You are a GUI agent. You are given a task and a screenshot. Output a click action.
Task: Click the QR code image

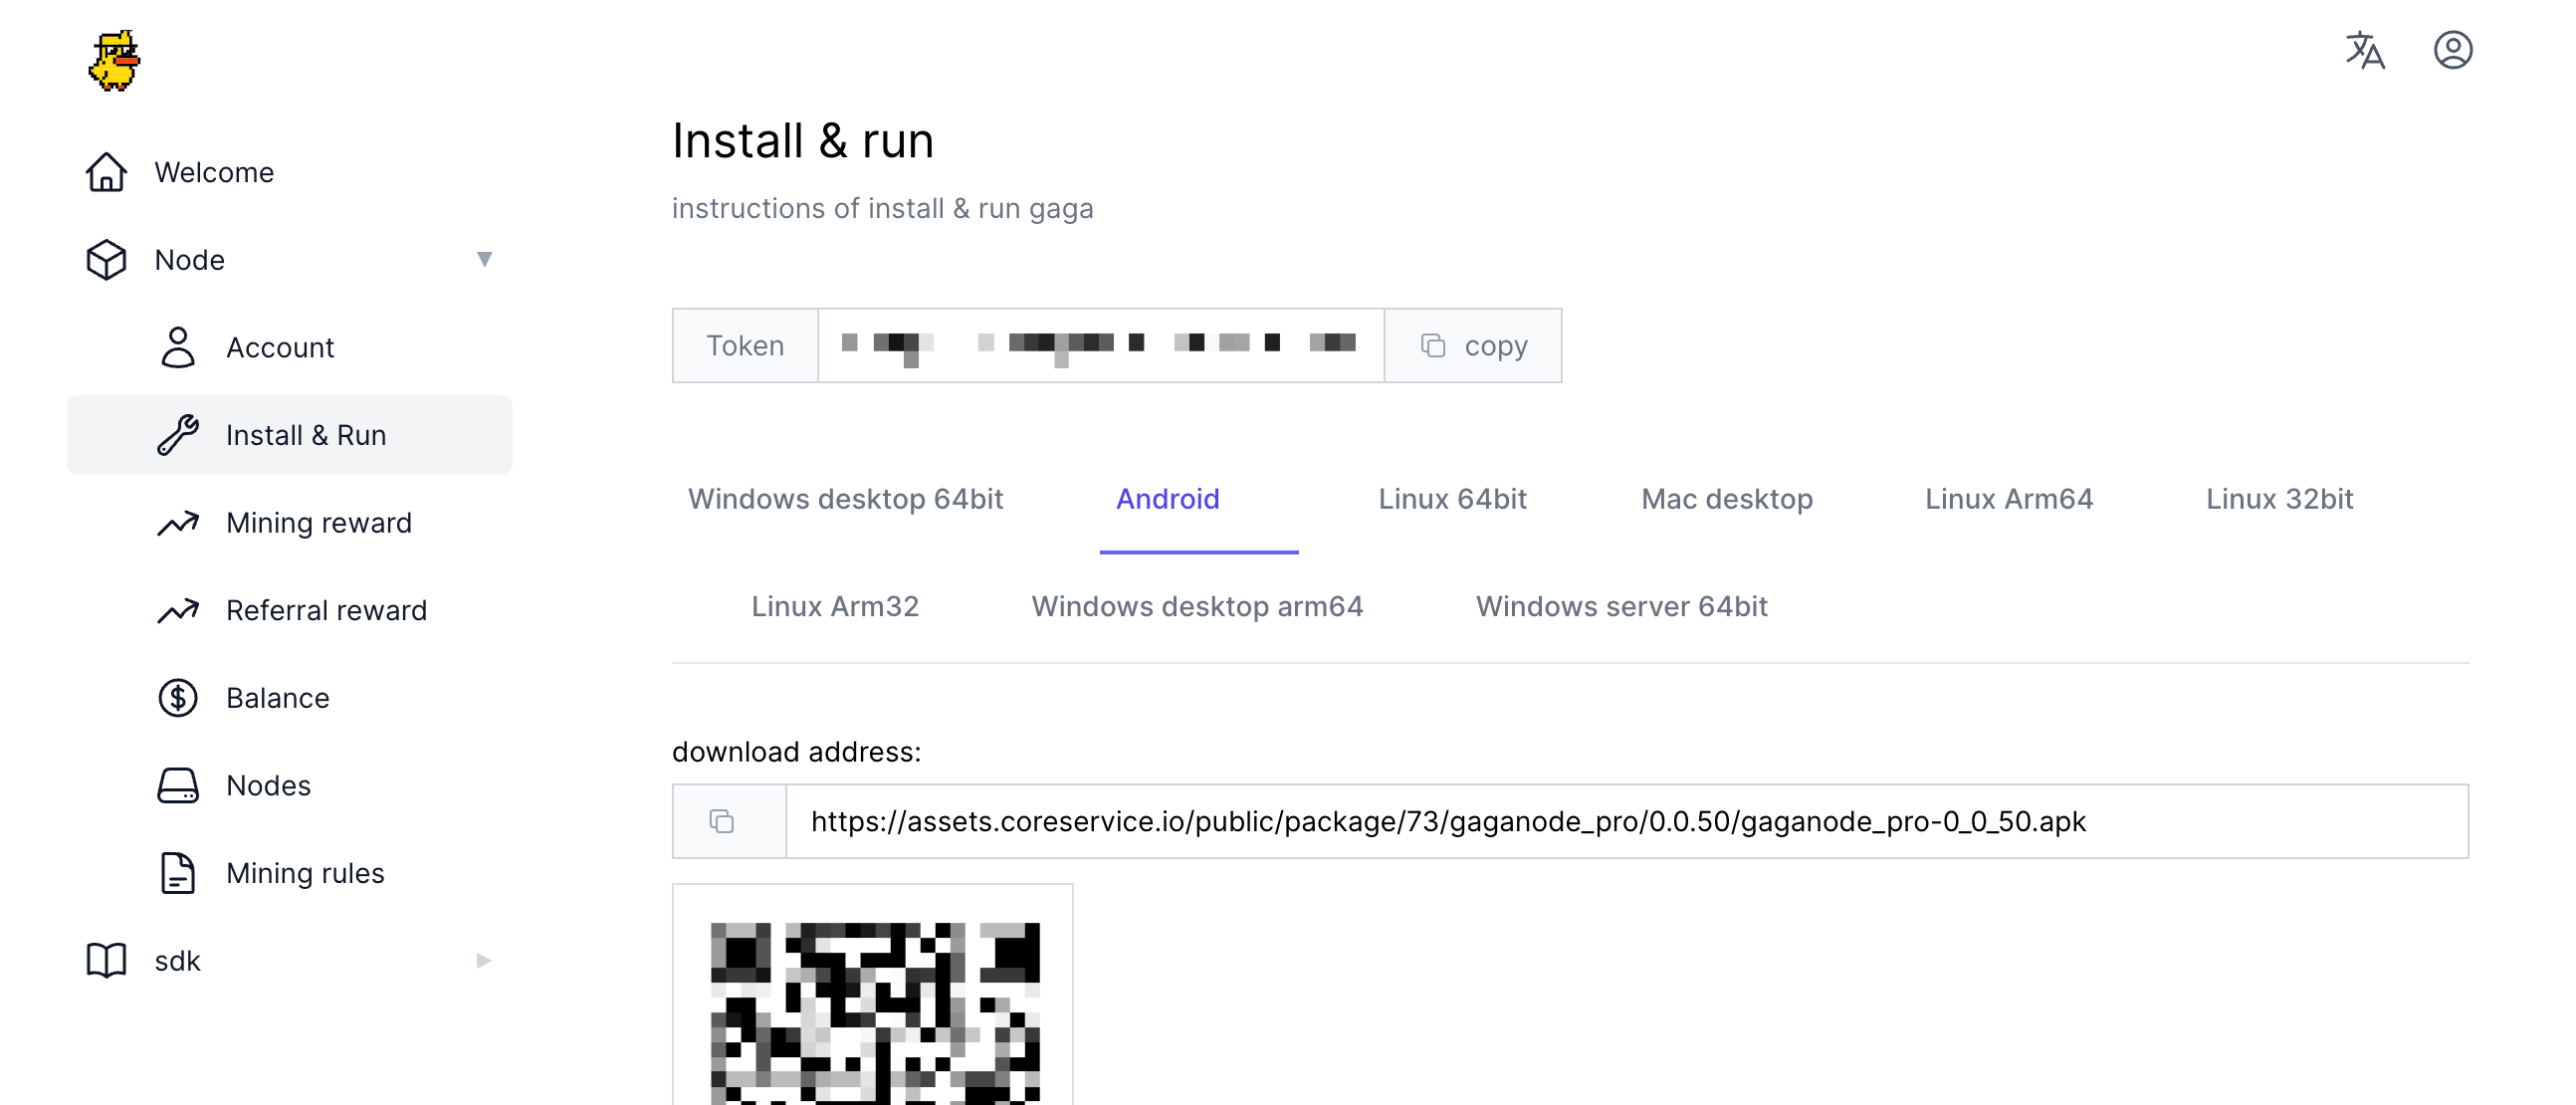(x=873, y=1010)
